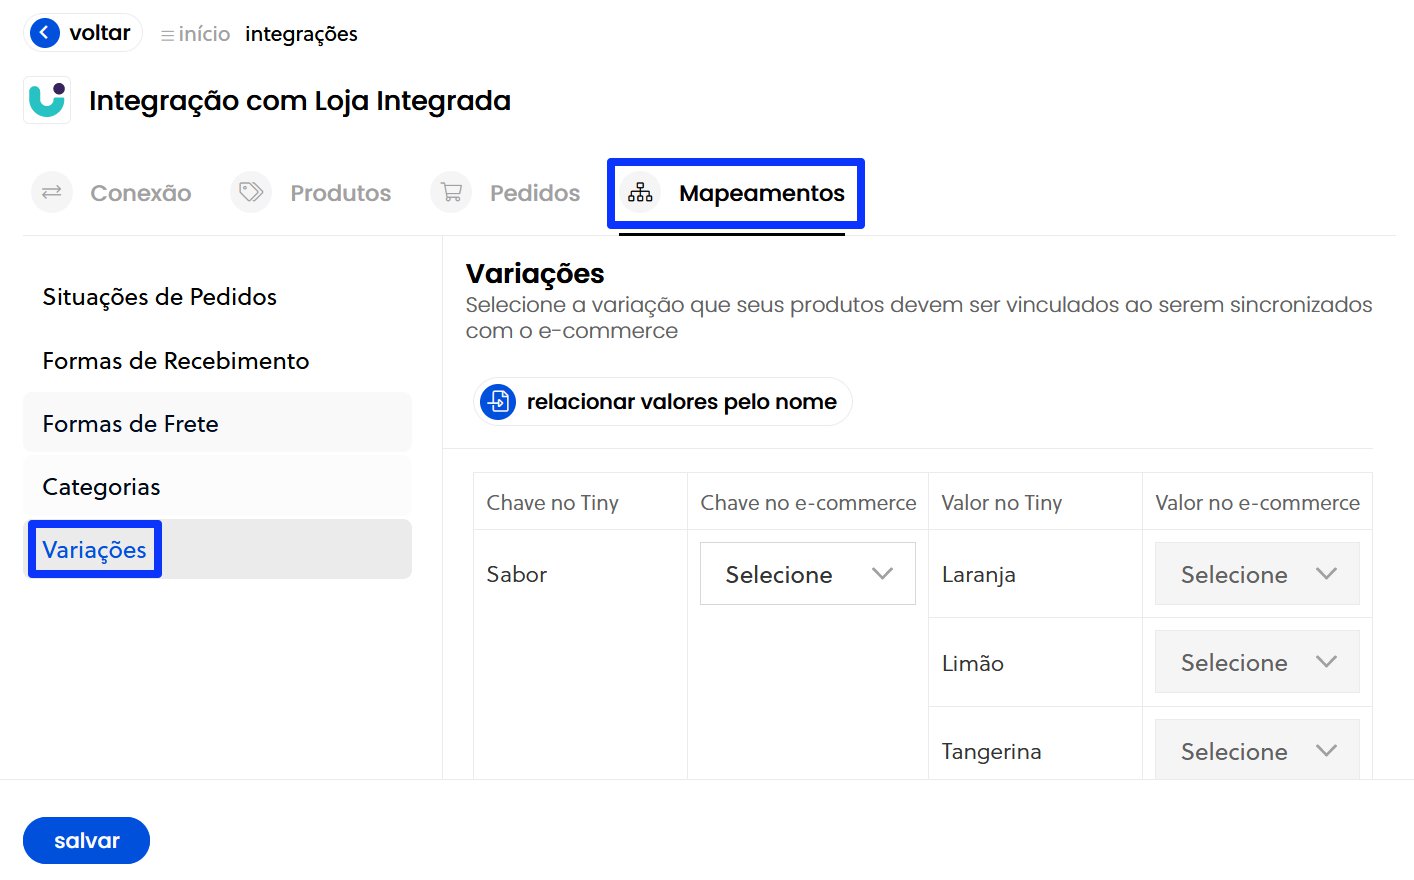Open Valor no e-commerce dropdown for Laranja
The height and width of the screenshot is (880, 1414).
[1257, 574]
